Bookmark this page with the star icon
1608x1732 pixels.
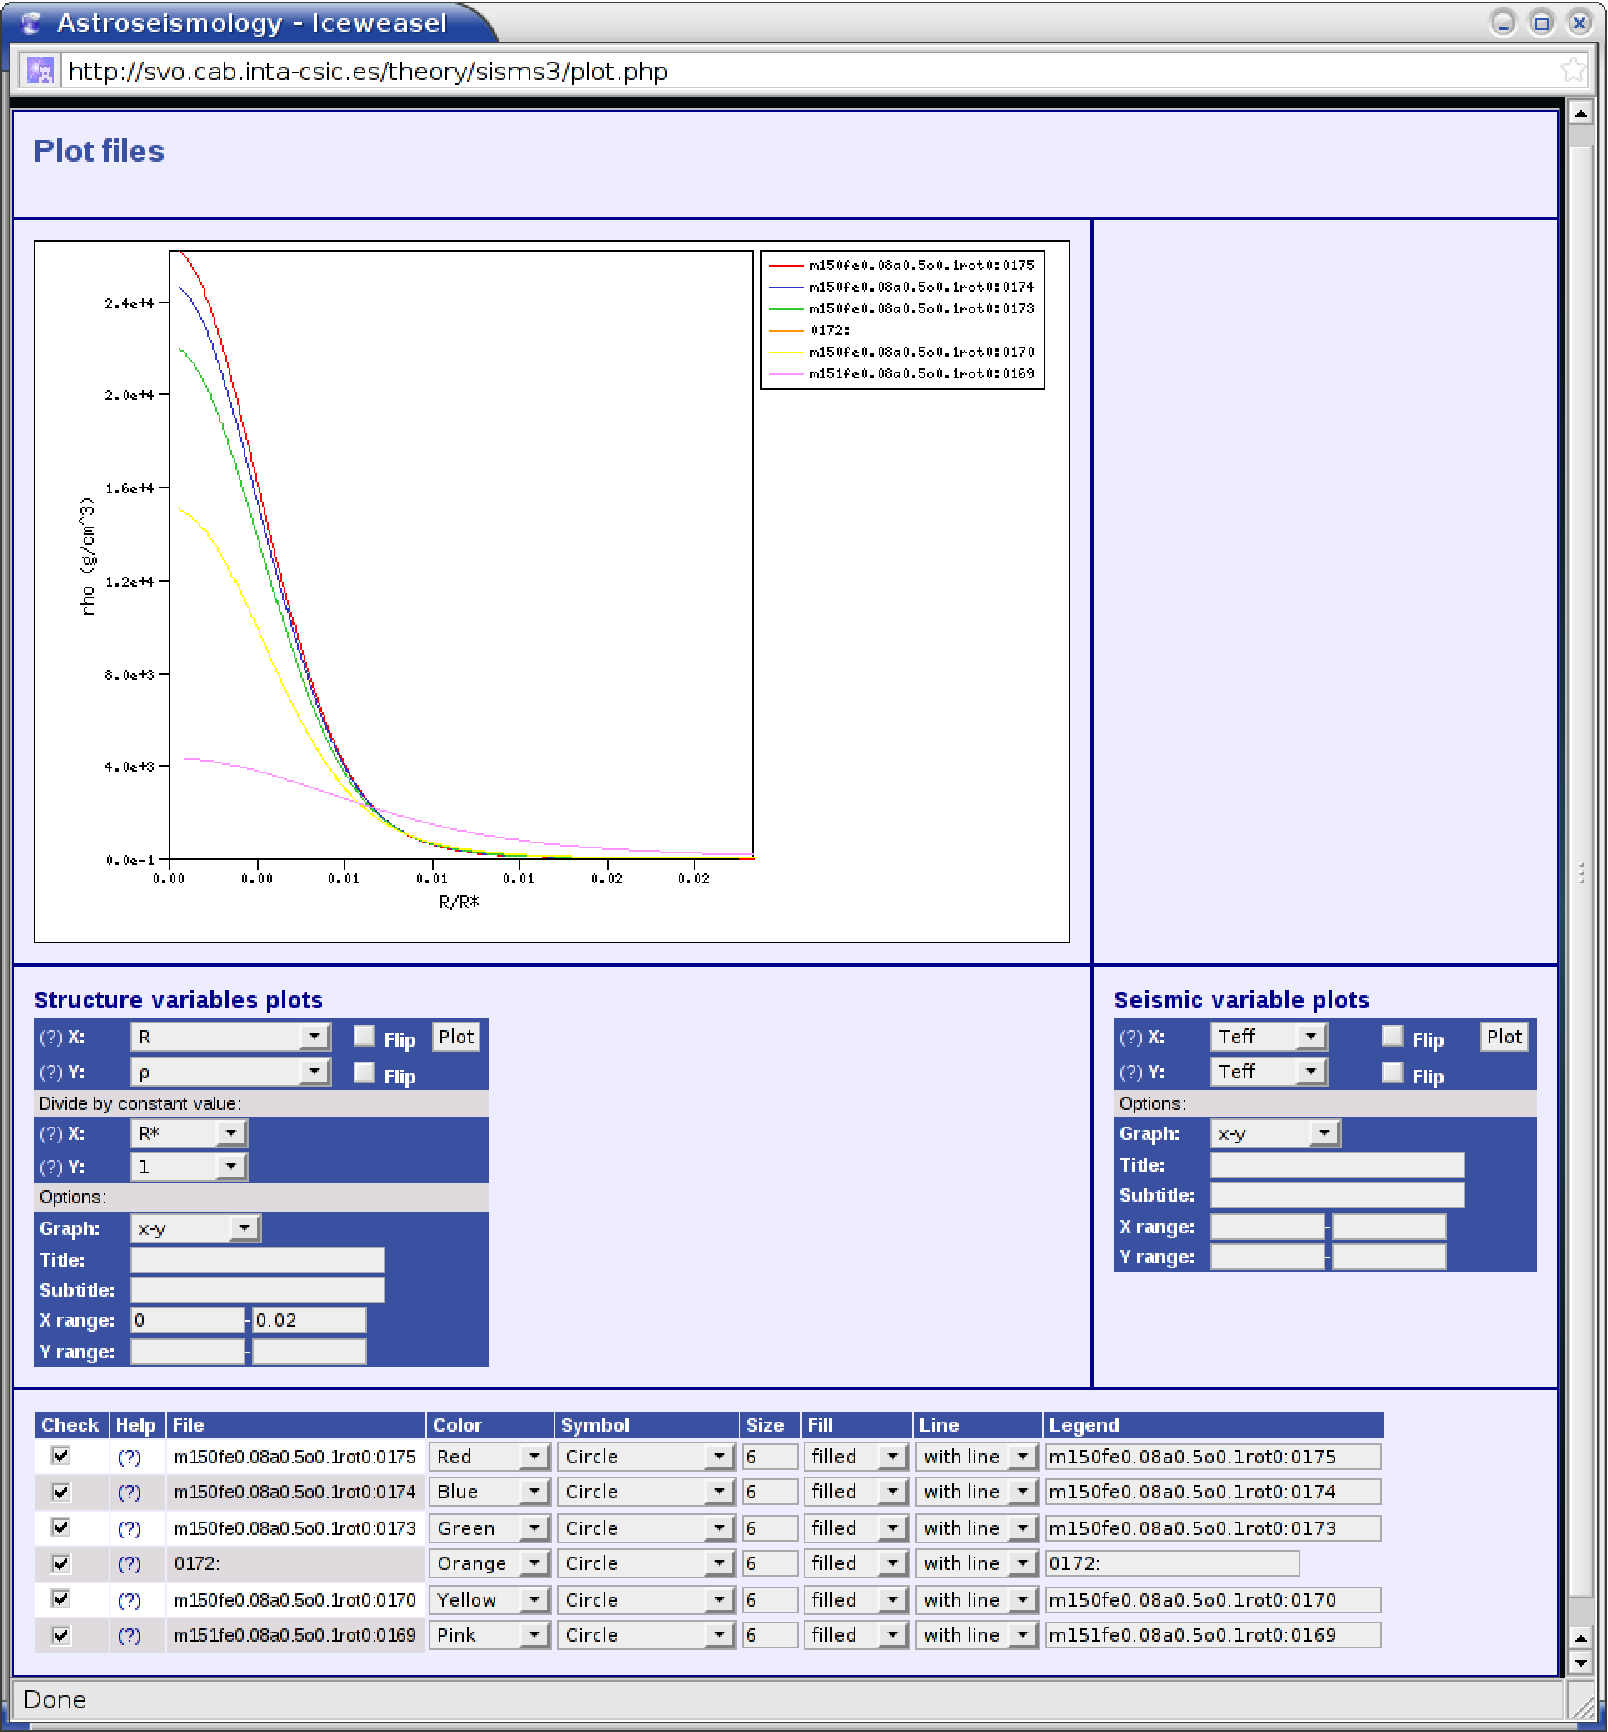pos(1572,70)
